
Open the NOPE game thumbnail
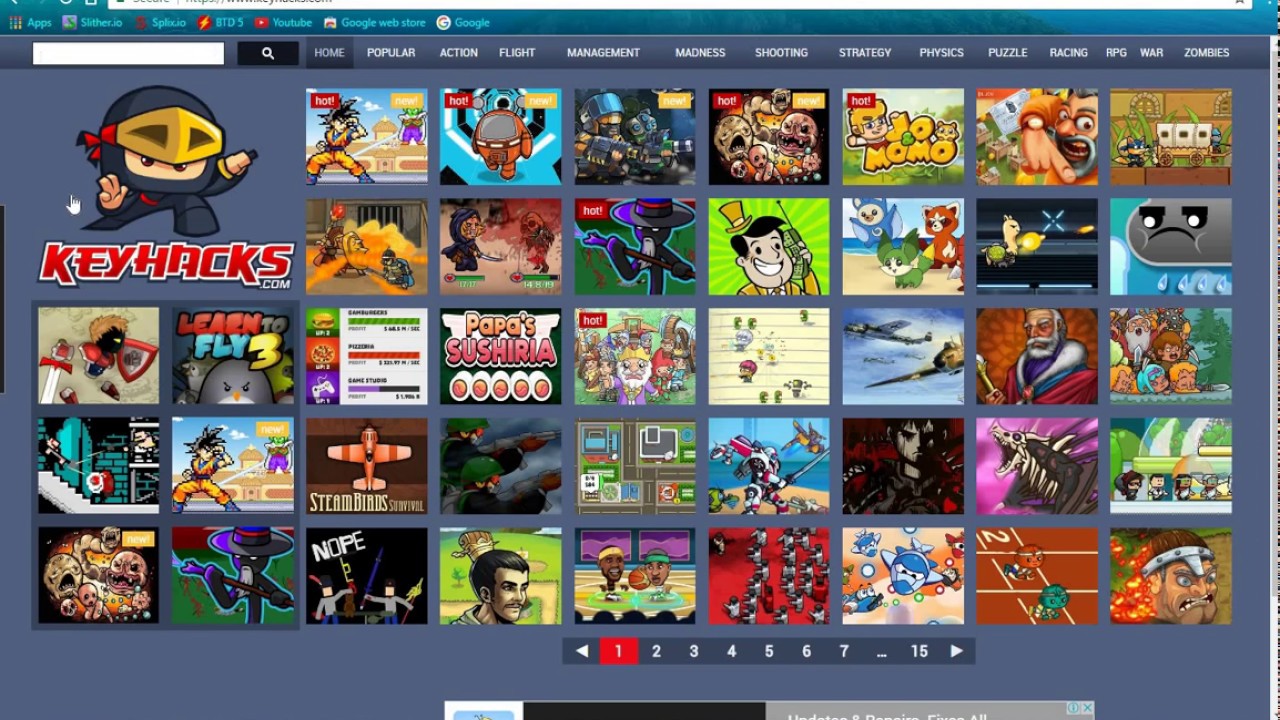[x=366, y=576]
